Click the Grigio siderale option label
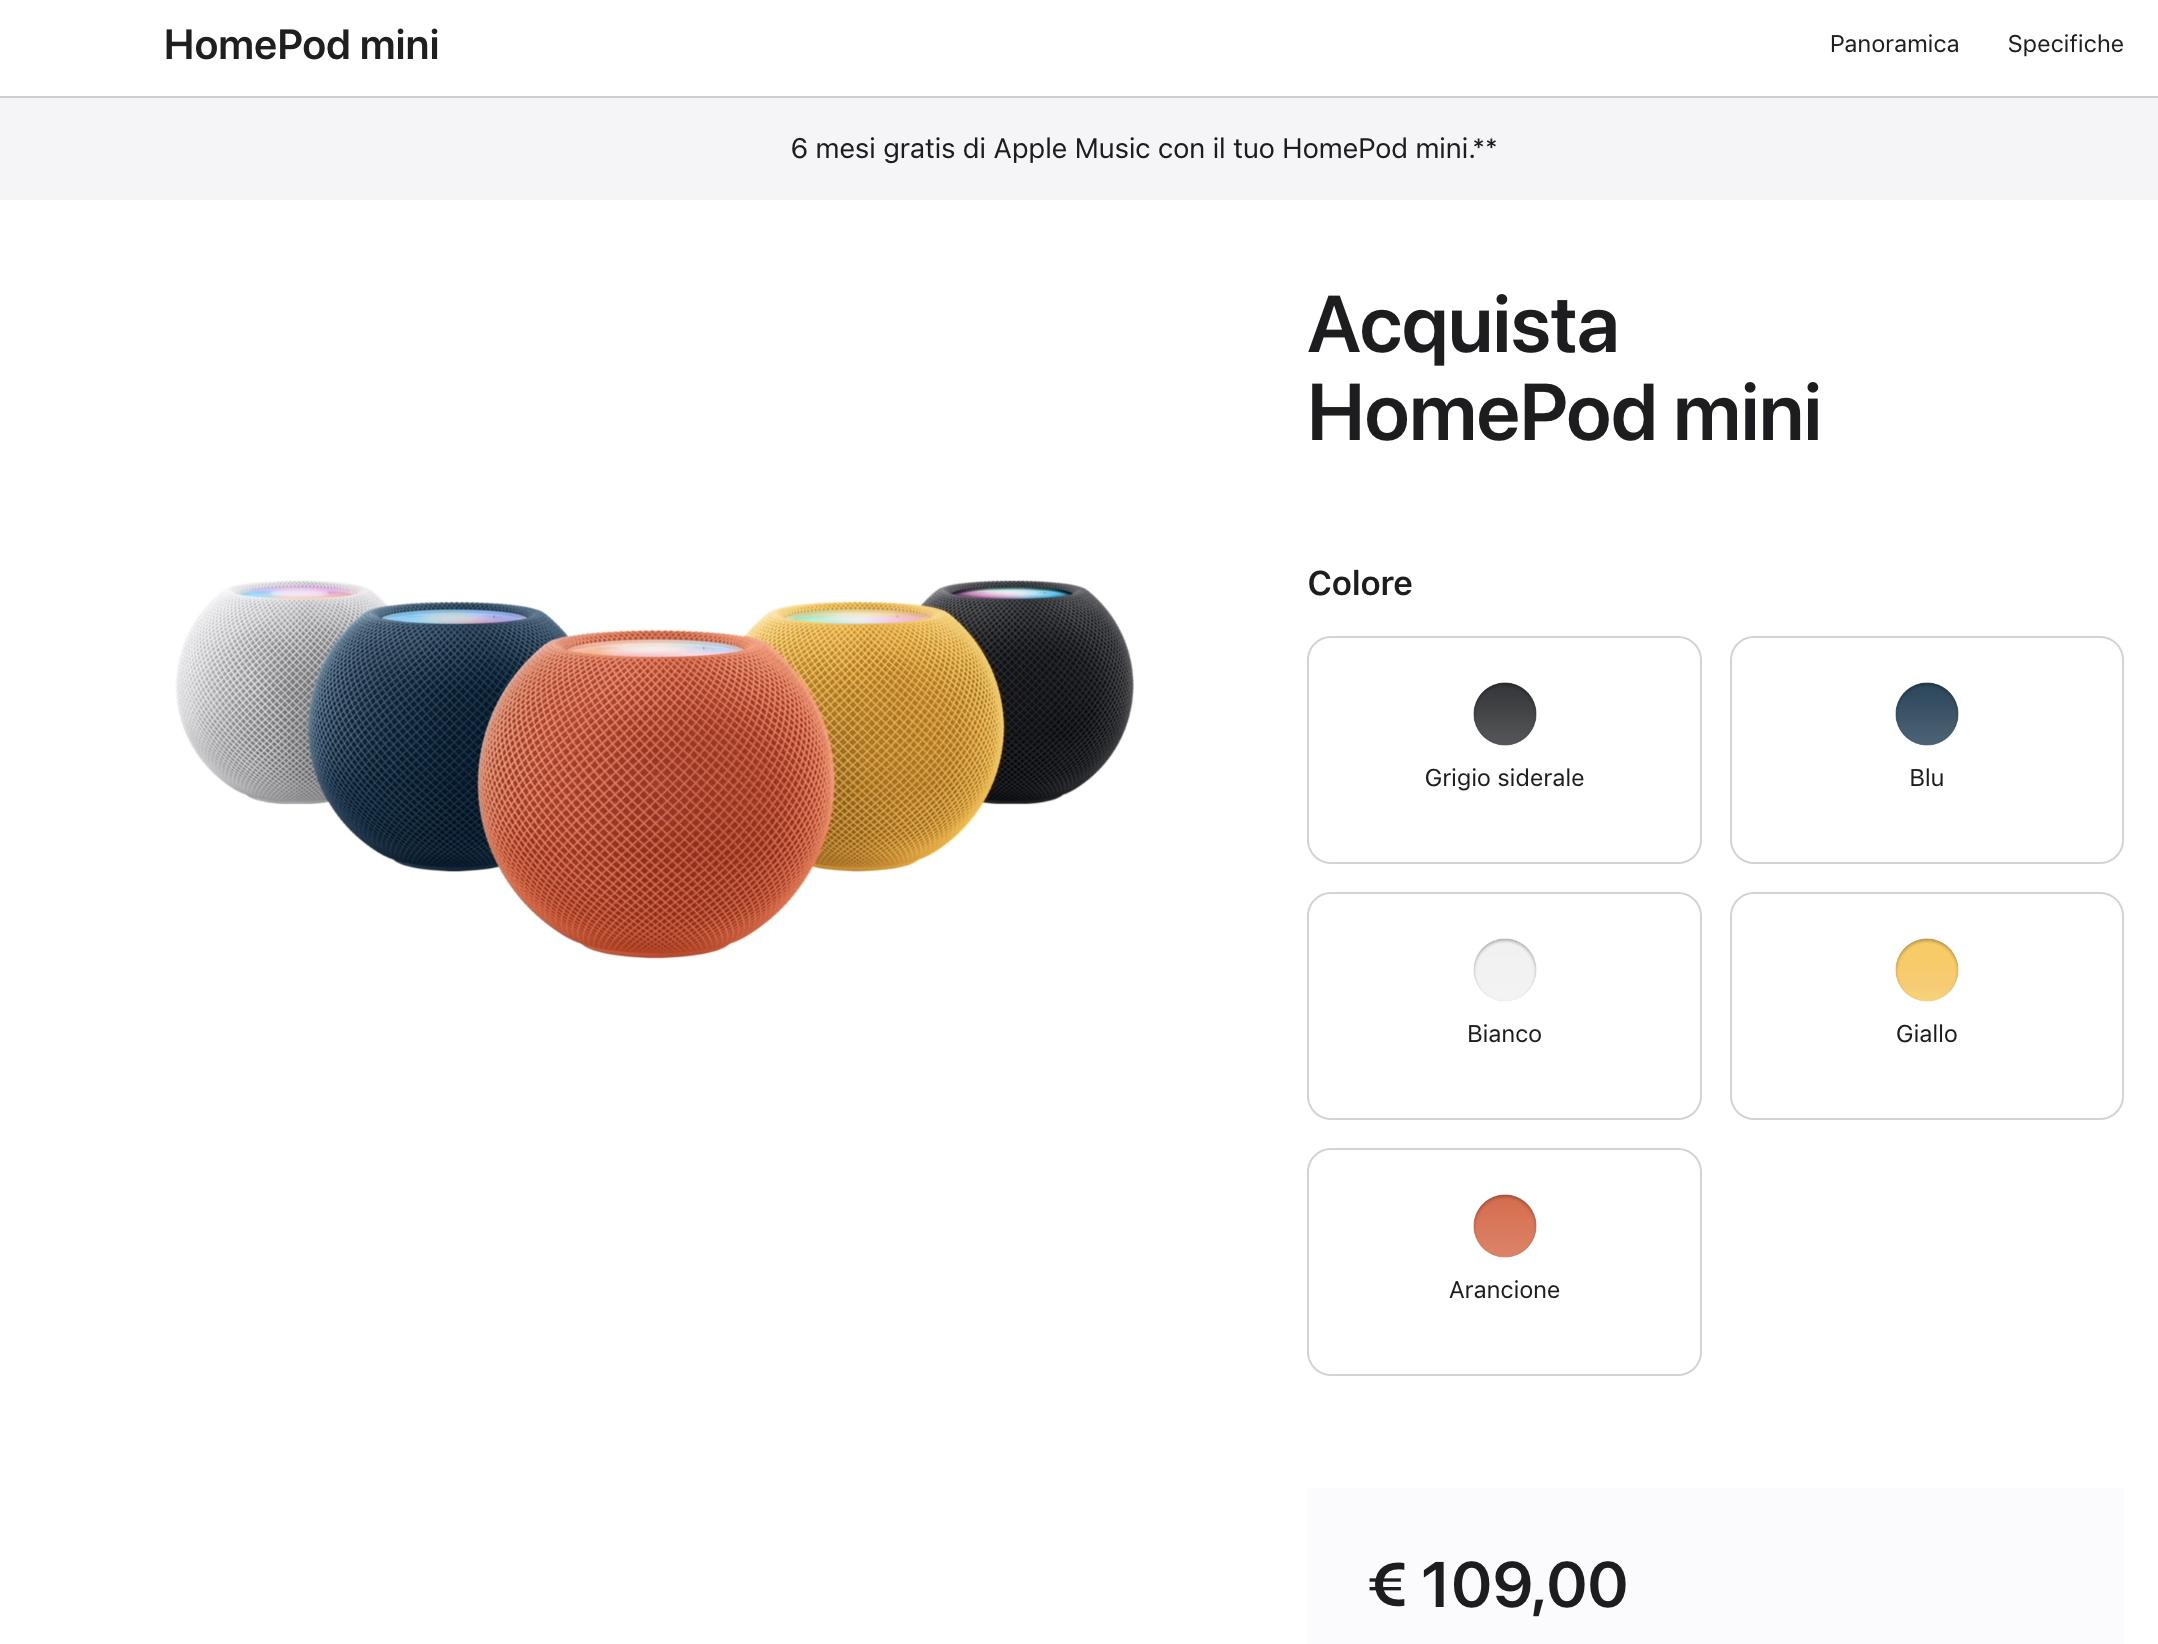 (1504, 778)
